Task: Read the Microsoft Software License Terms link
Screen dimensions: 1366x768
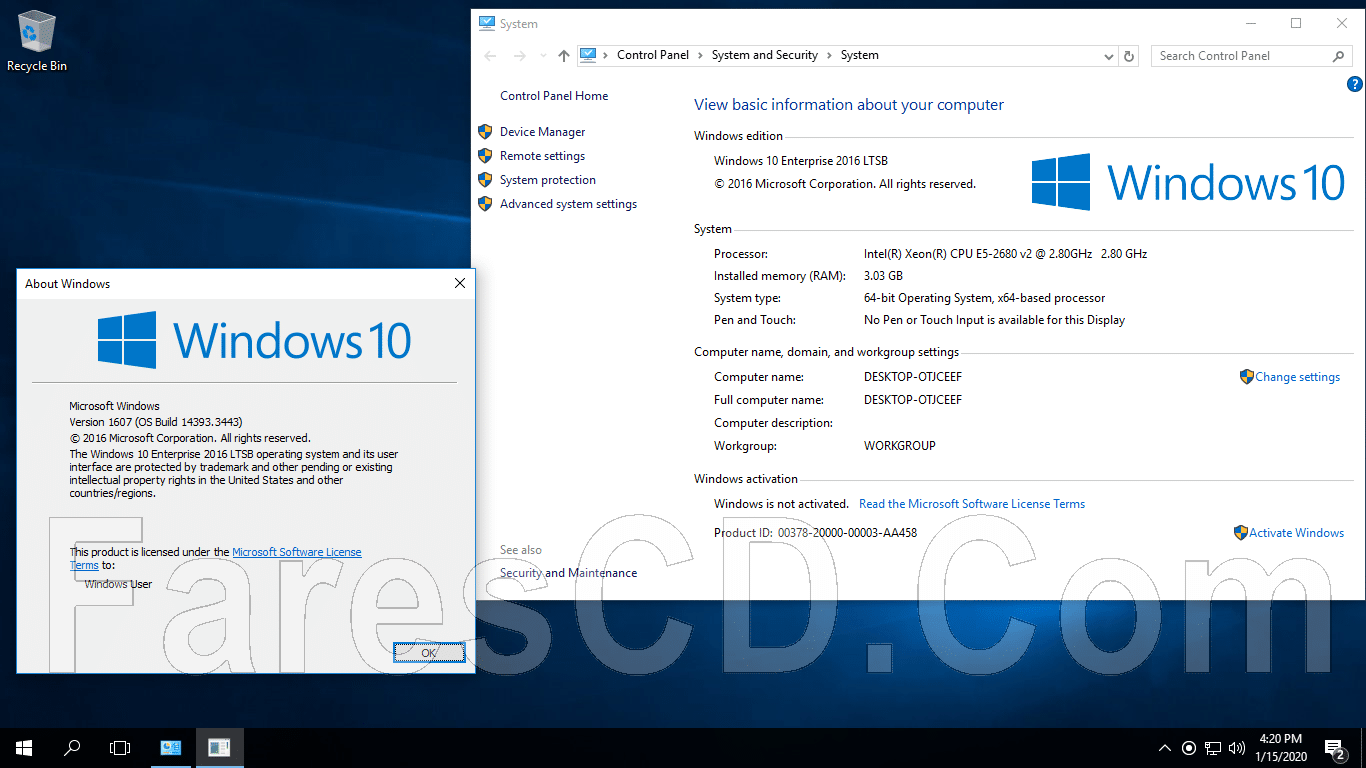Action: tap(972, 504)
